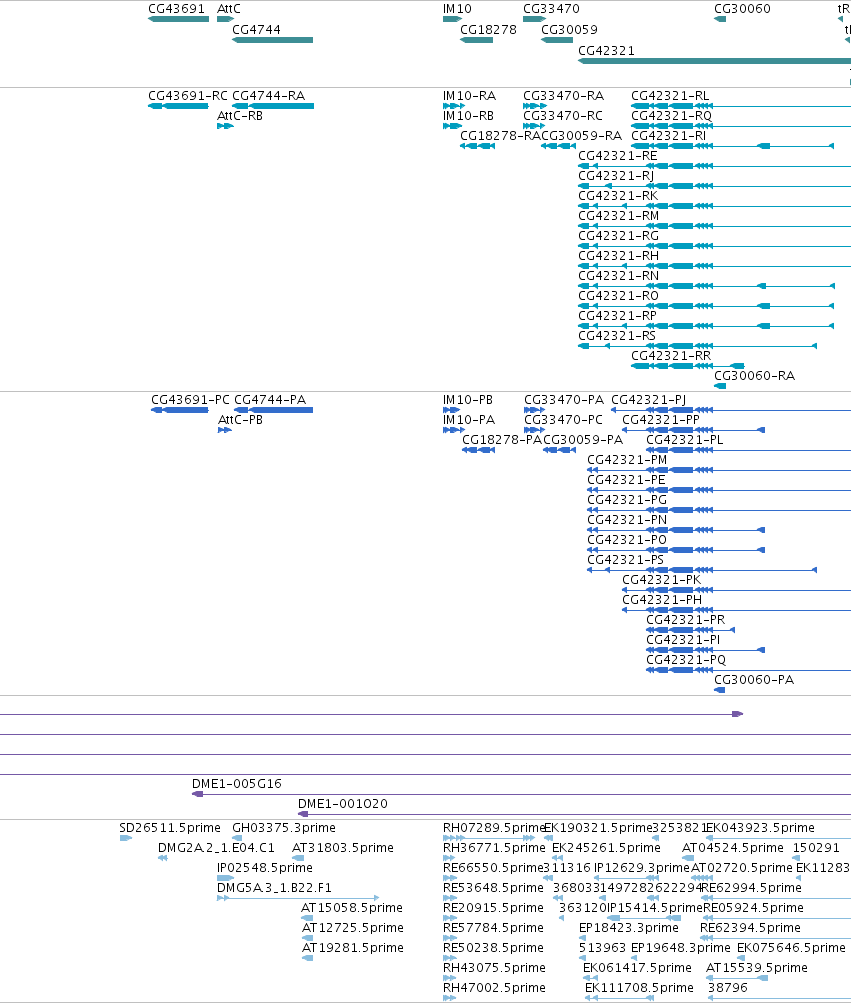851x1003 pixels.
Task: Select the CG42321-PL protein label
Action: pyautogui.click(x=685, y=440)
